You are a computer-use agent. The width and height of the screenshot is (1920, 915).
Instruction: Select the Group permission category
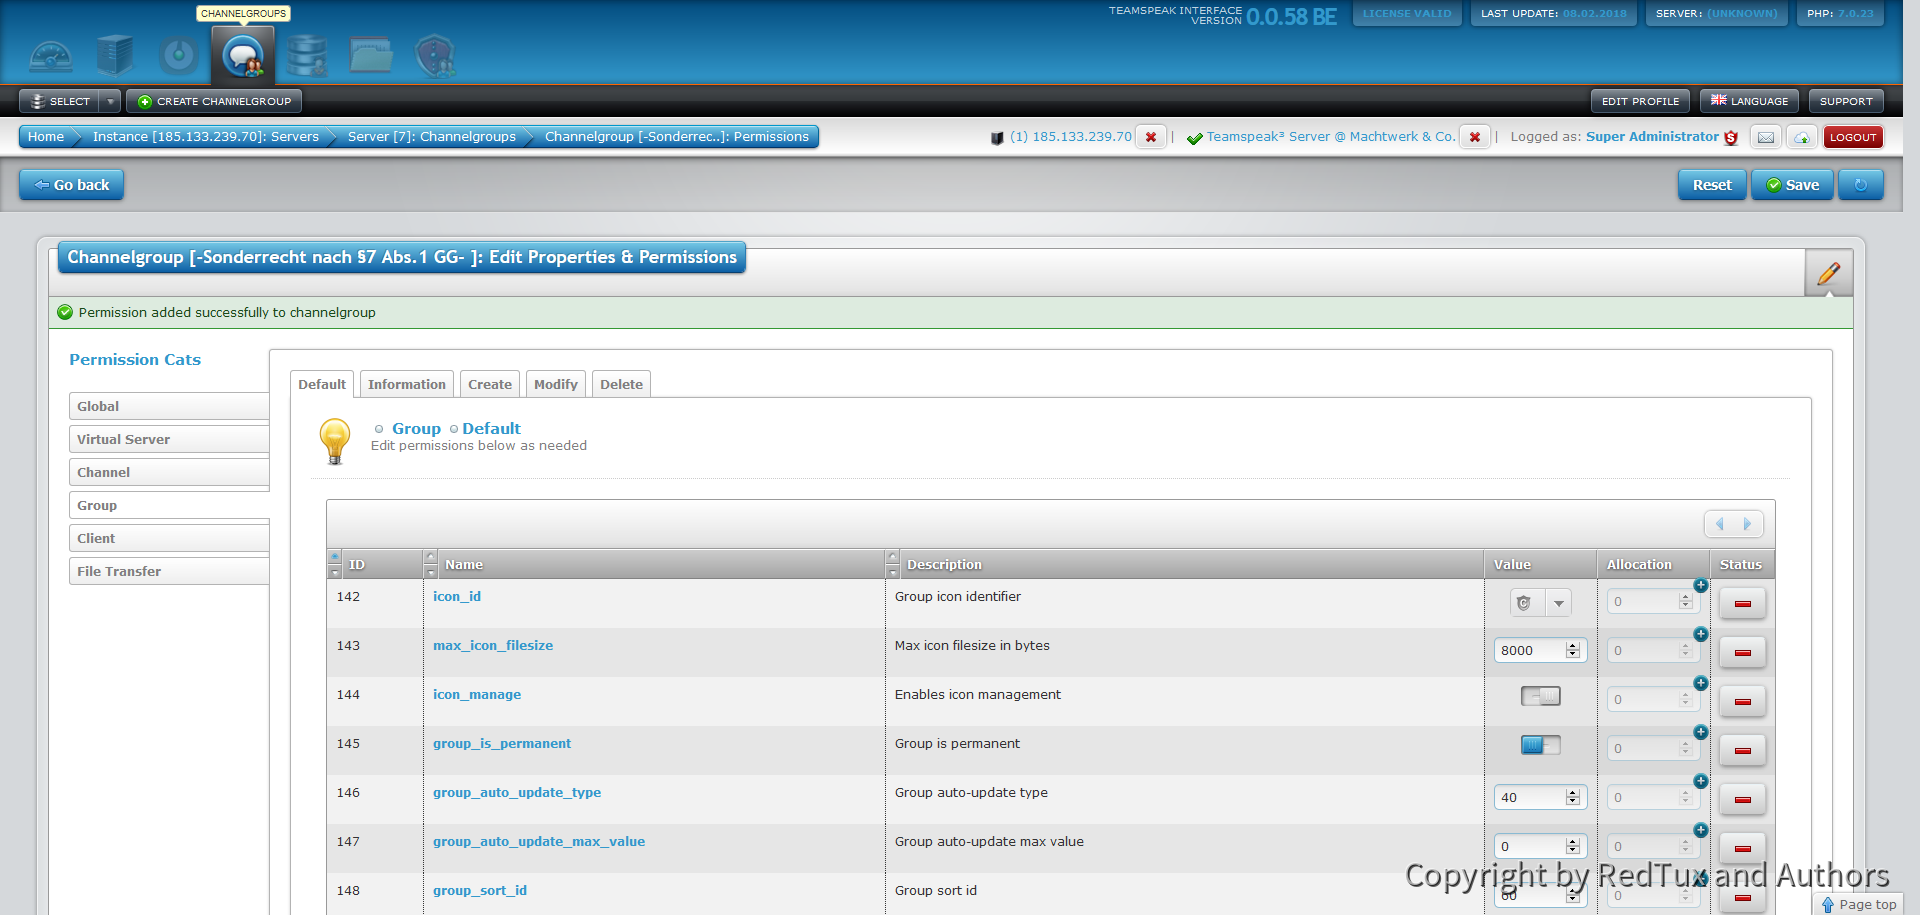click(x=169, y=505)
